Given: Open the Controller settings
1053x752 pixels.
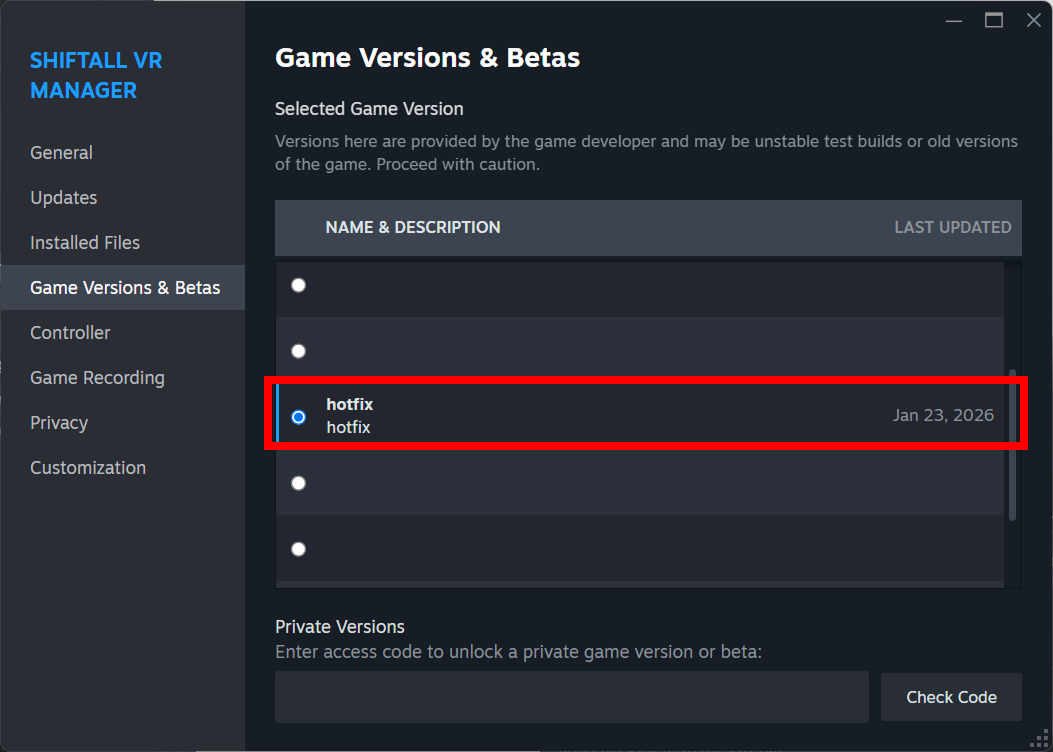Looking at the screenshot, I should (x=69, y=332).
